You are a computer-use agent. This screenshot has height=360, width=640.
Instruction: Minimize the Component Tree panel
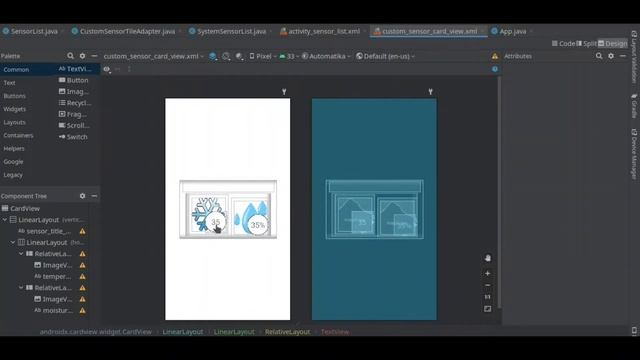coord(94,196)
